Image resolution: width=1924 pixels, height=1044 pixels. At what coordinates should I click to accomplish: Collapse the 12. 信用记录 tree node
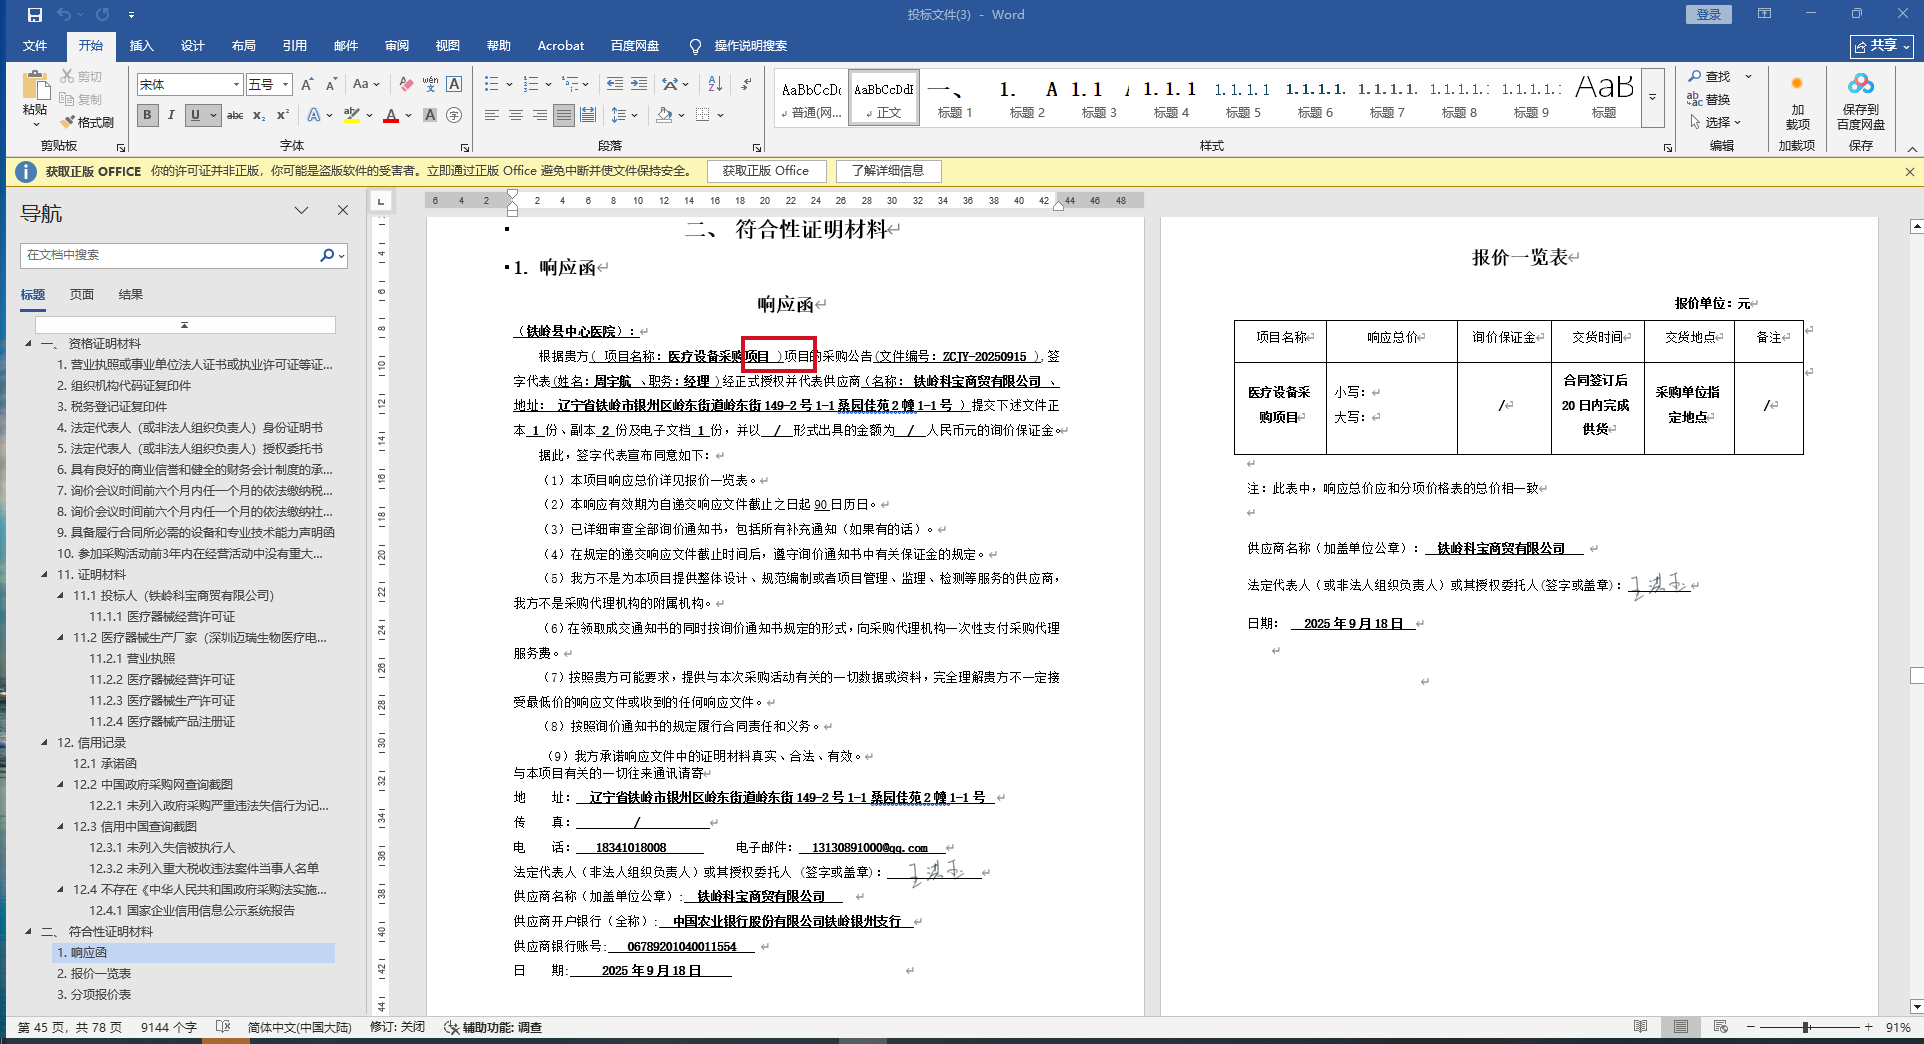44,743
